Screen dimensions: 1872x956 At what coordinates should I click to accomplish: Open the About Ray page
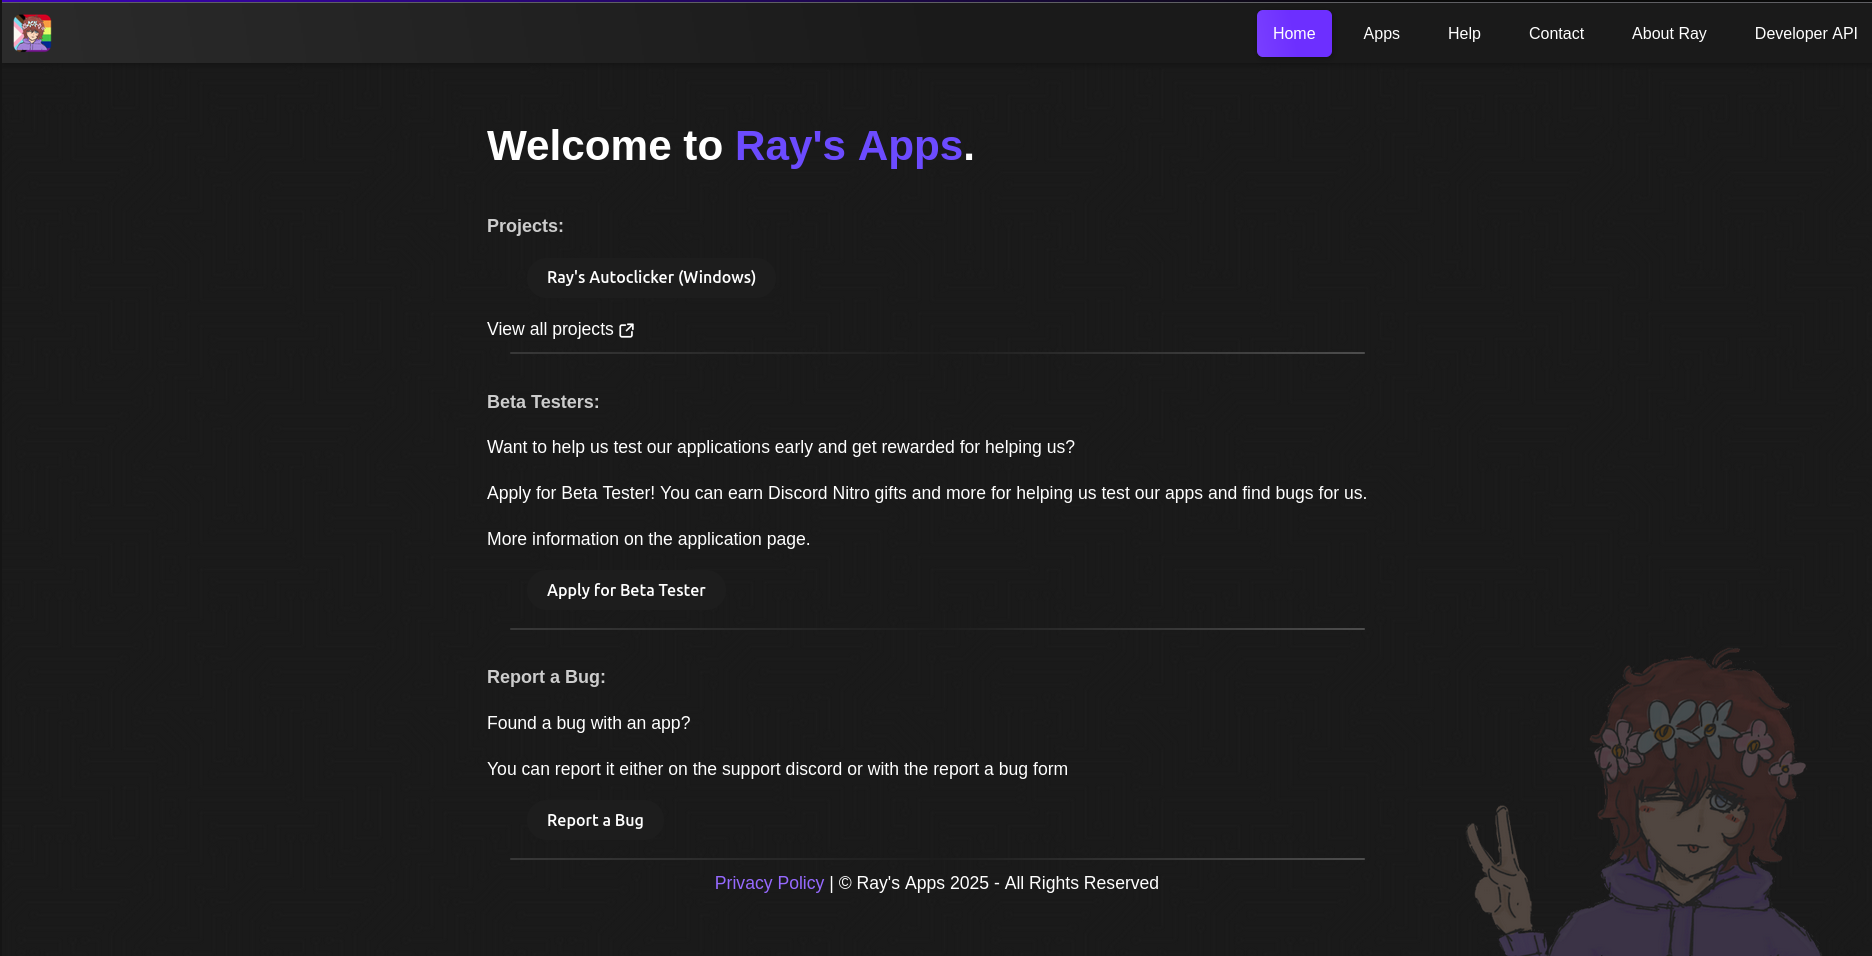(1668, 34)
